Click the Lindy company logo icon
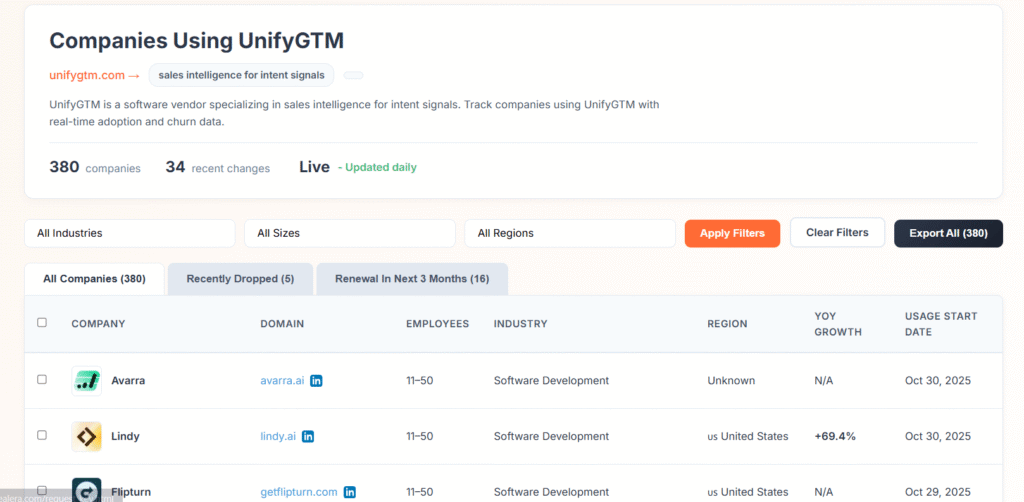This screenshot has width=1024, height=502. click(87, 436)
